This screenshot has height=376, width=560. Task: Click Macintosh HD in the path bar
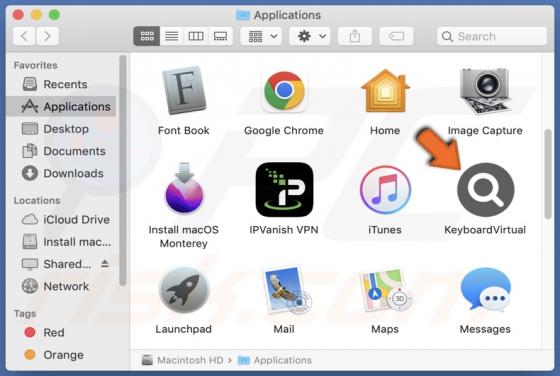pyautogui.click(x=183, y=360)
